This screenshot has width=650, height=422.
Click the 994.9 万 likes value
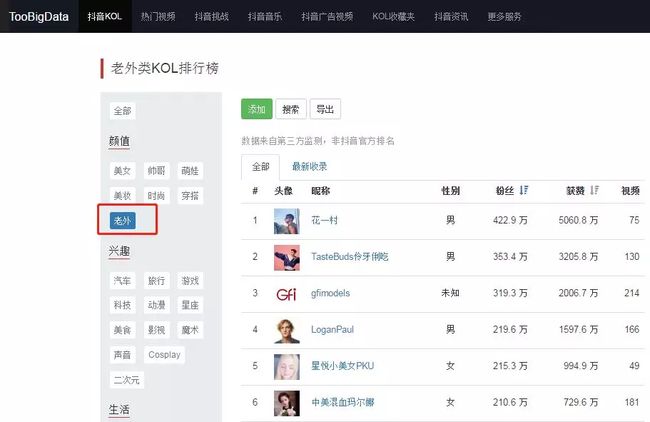(581, 366)
